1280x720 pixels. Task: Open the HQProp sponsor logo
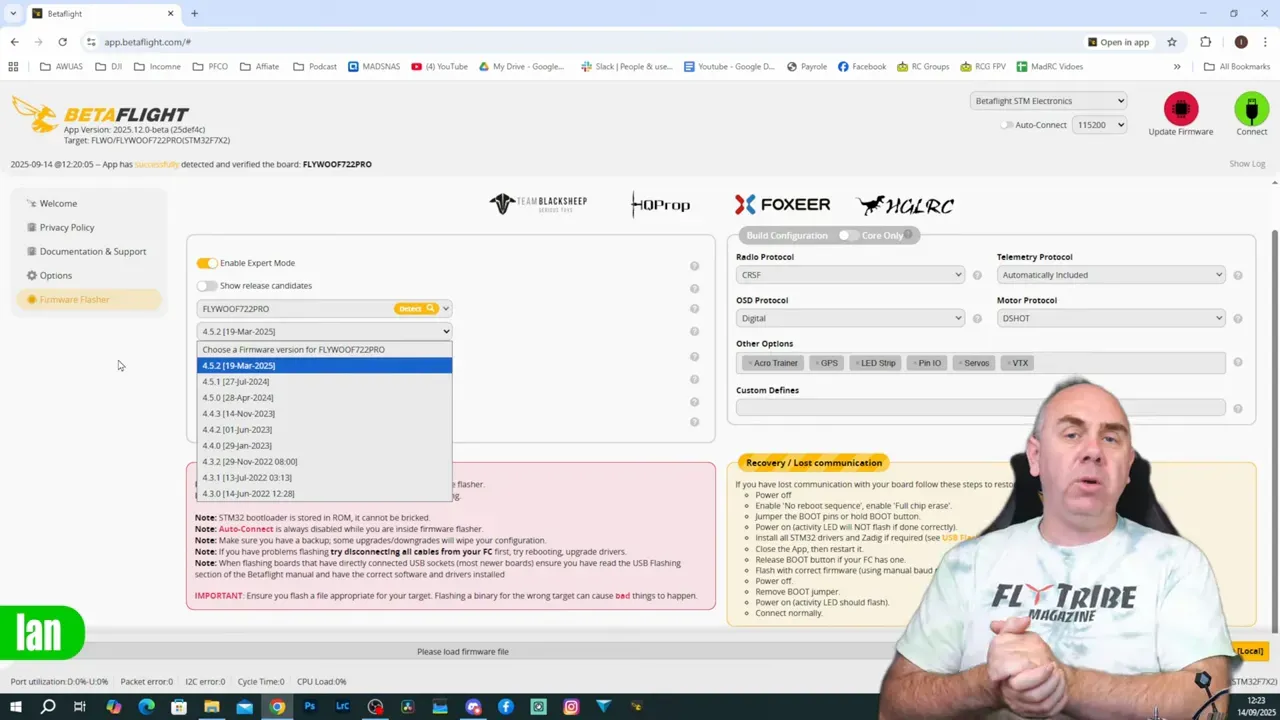[661, 204]
